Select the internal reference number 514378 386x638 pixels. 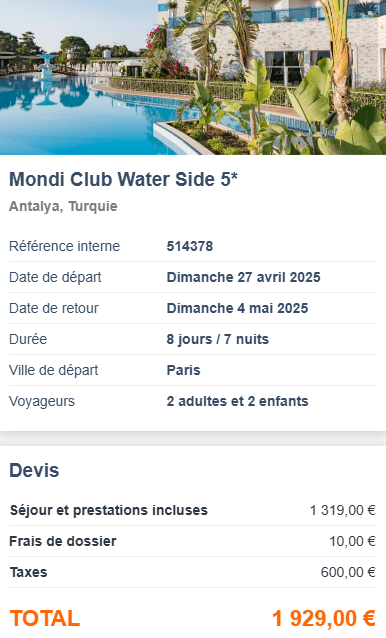(x=190, y=246)
